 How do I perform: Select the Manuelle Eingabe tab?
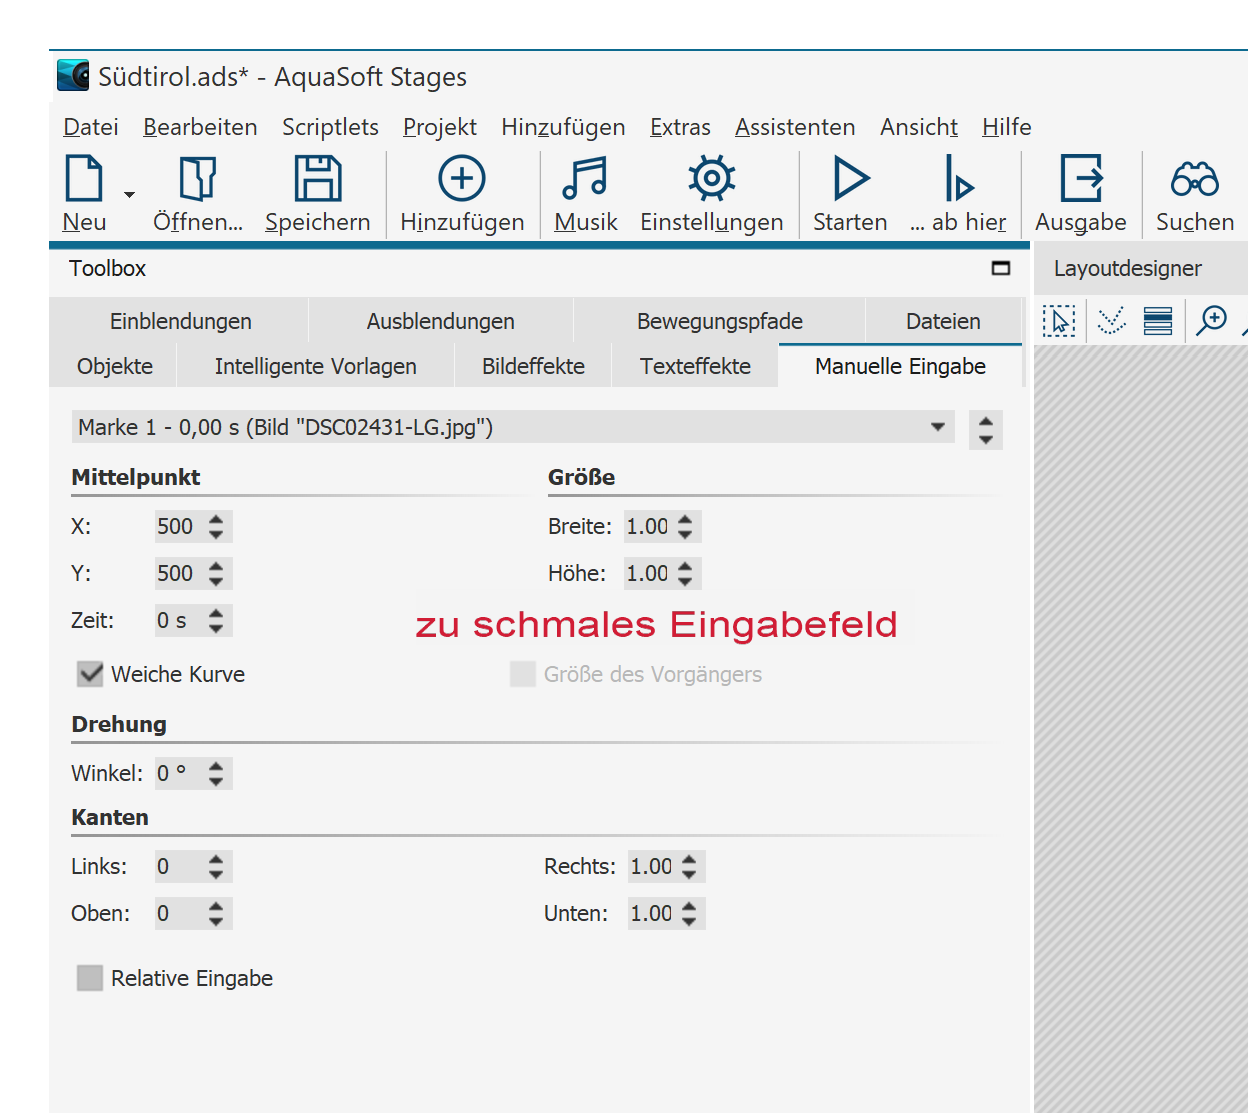coord(900,366)
